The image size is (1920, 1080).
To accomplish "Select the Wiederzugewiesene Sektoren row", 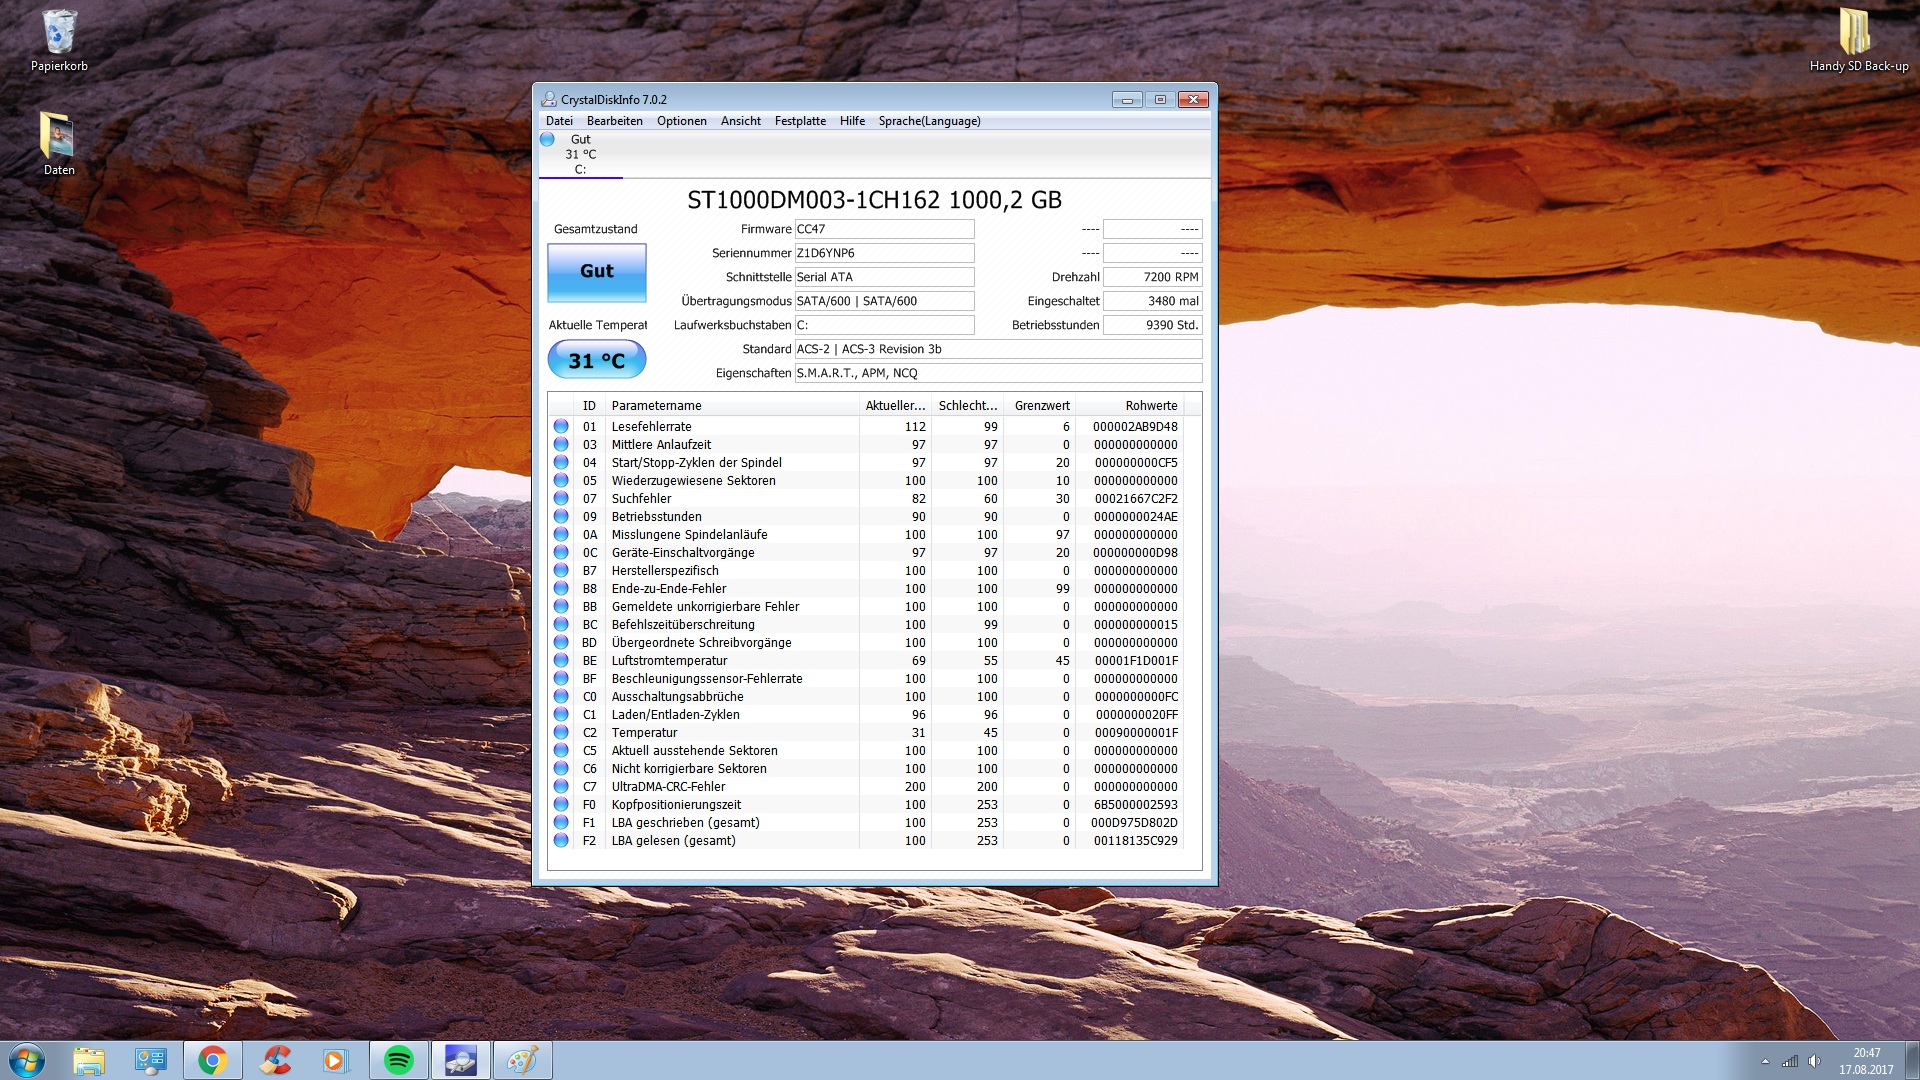I will click(693, 481).
